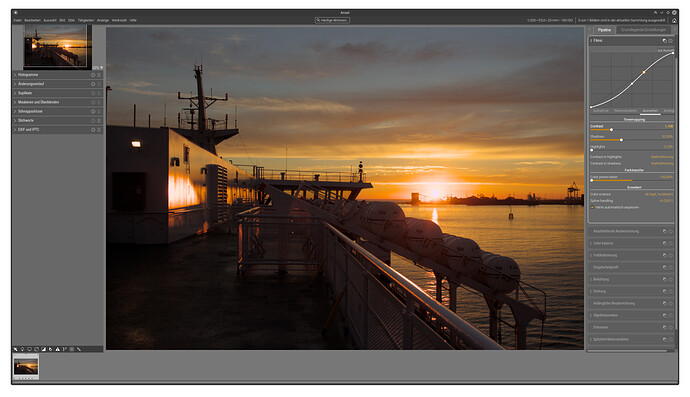
Task: Reset the Schnappschüsse panel via its circle icon
Action: [x=93, y=111]
